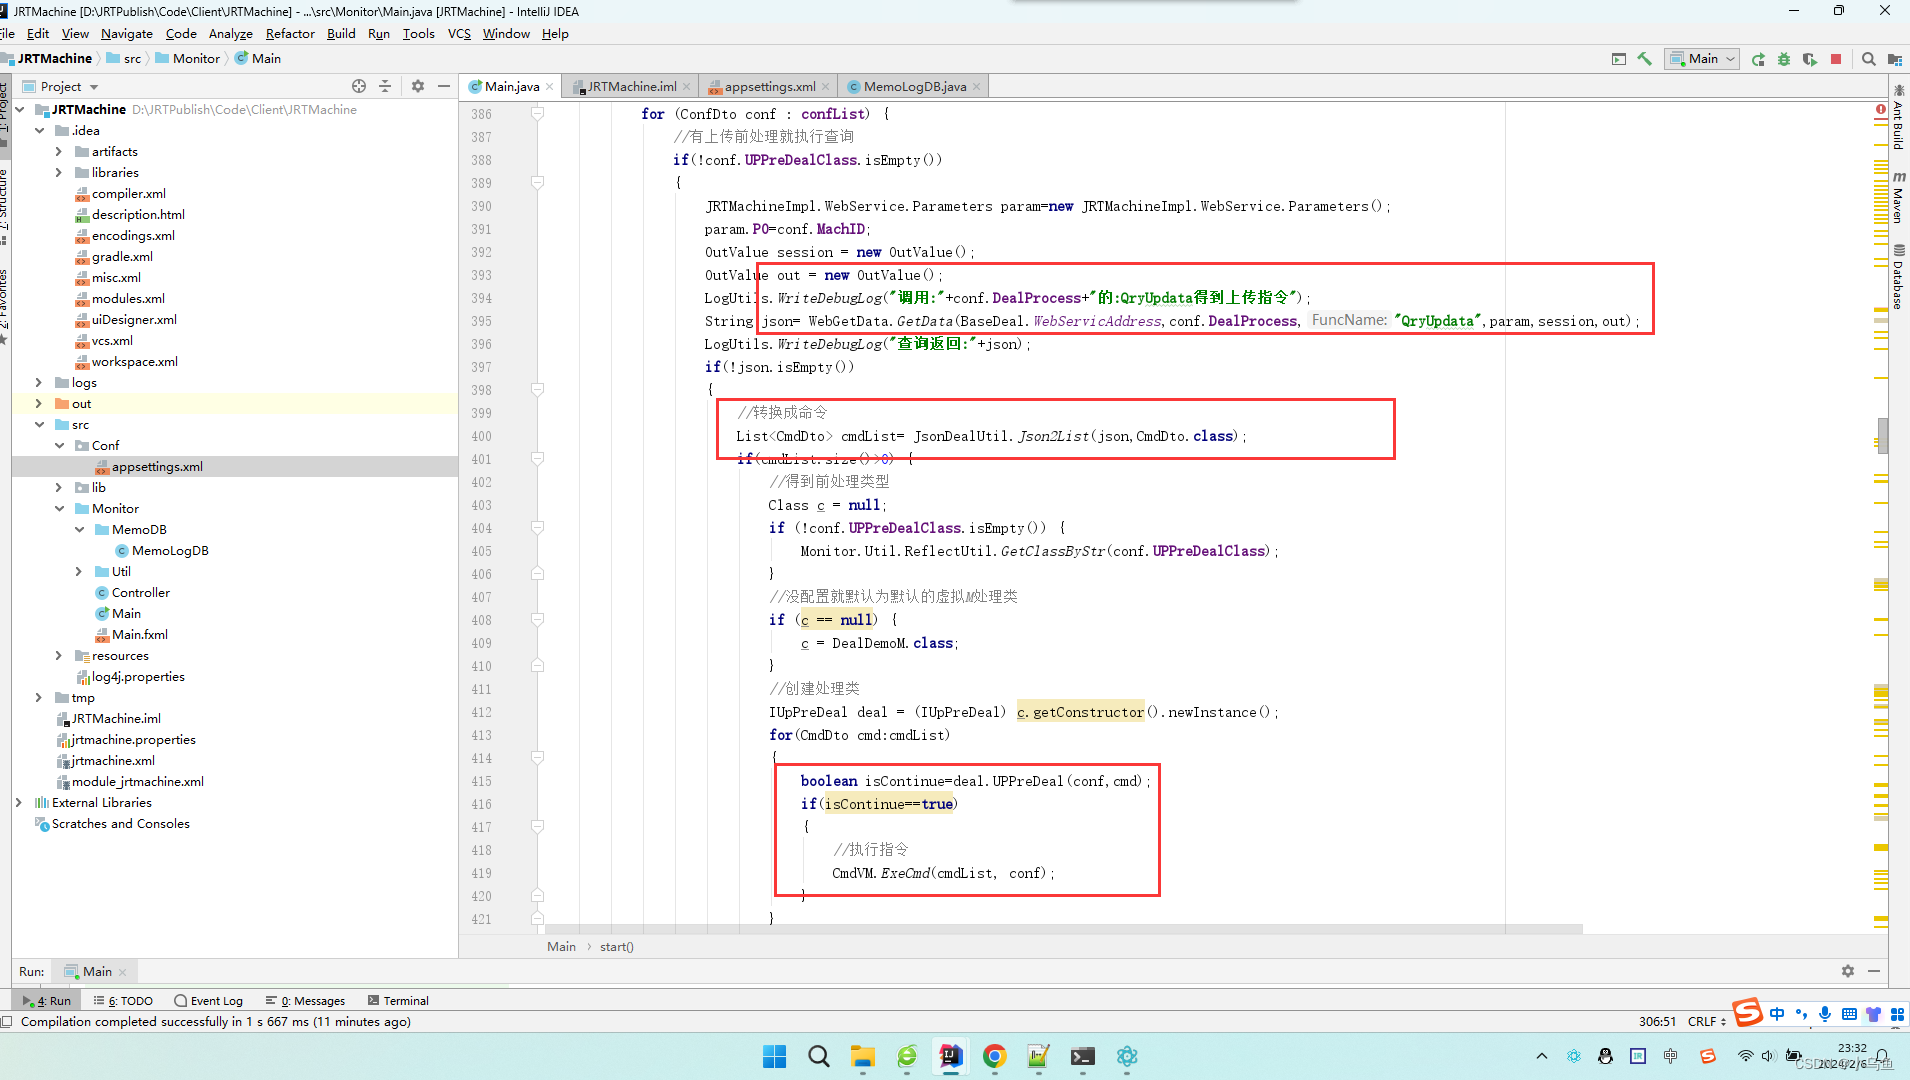Expand the out folder
The image size is (1910, 1080).
tap(38, 404)
